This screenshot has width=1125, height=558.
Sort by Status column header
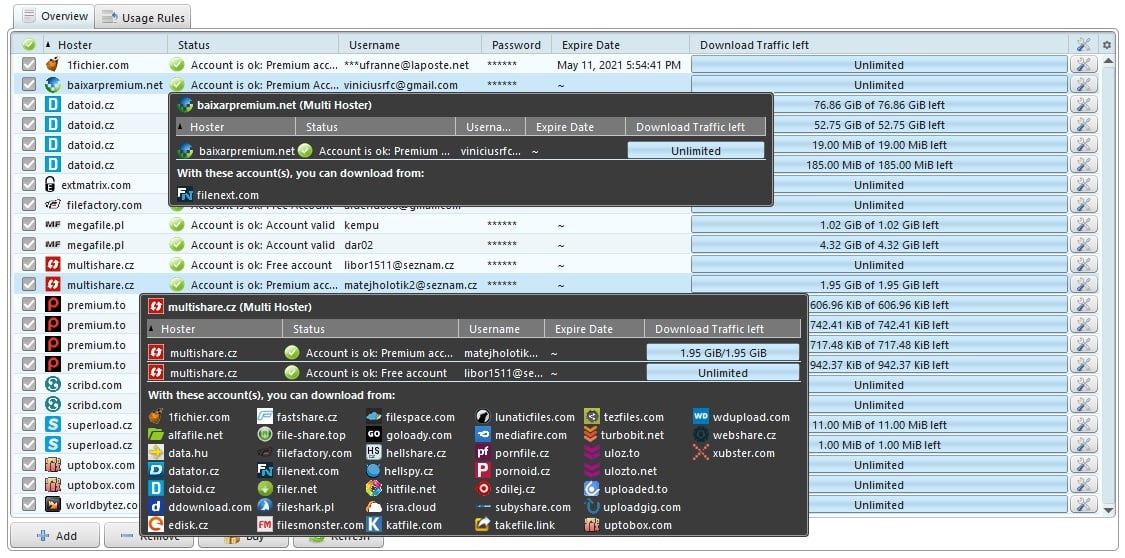click(x=253, y=44)
